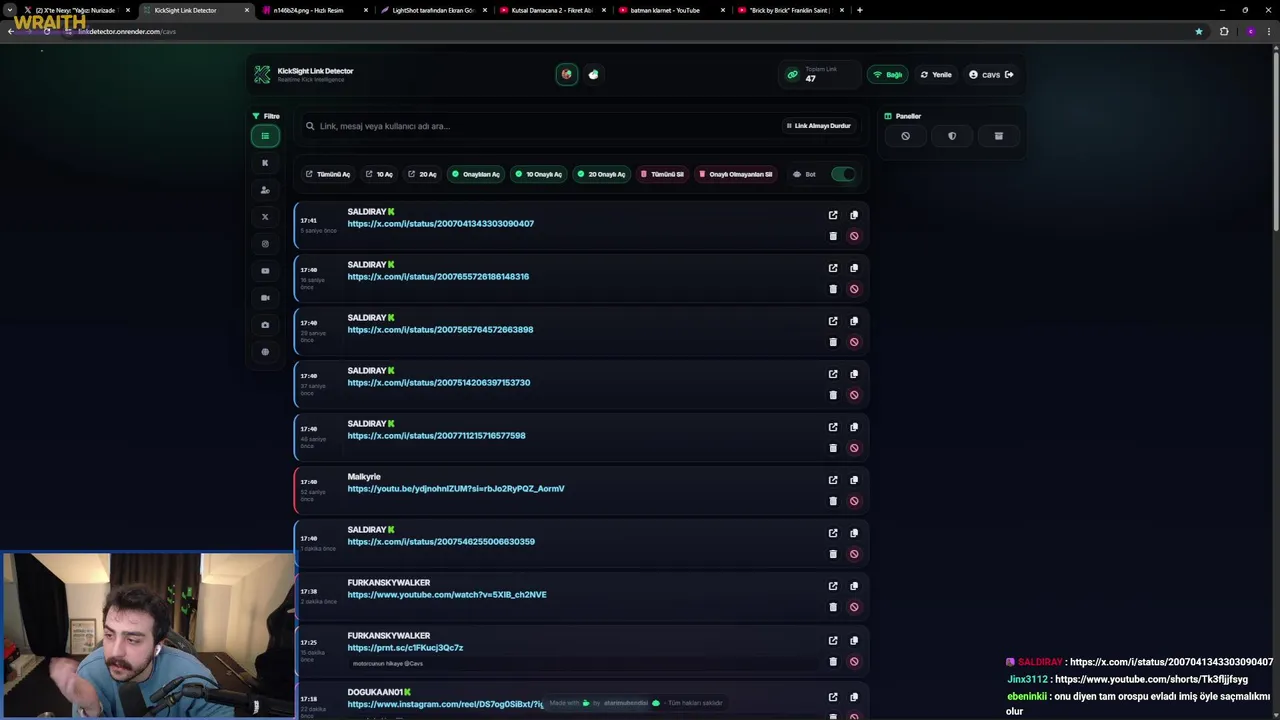The width and height of the screenshot is (1280, 720).
Task: Click Link Almayı Durdur button
Action: coord(818,126)
